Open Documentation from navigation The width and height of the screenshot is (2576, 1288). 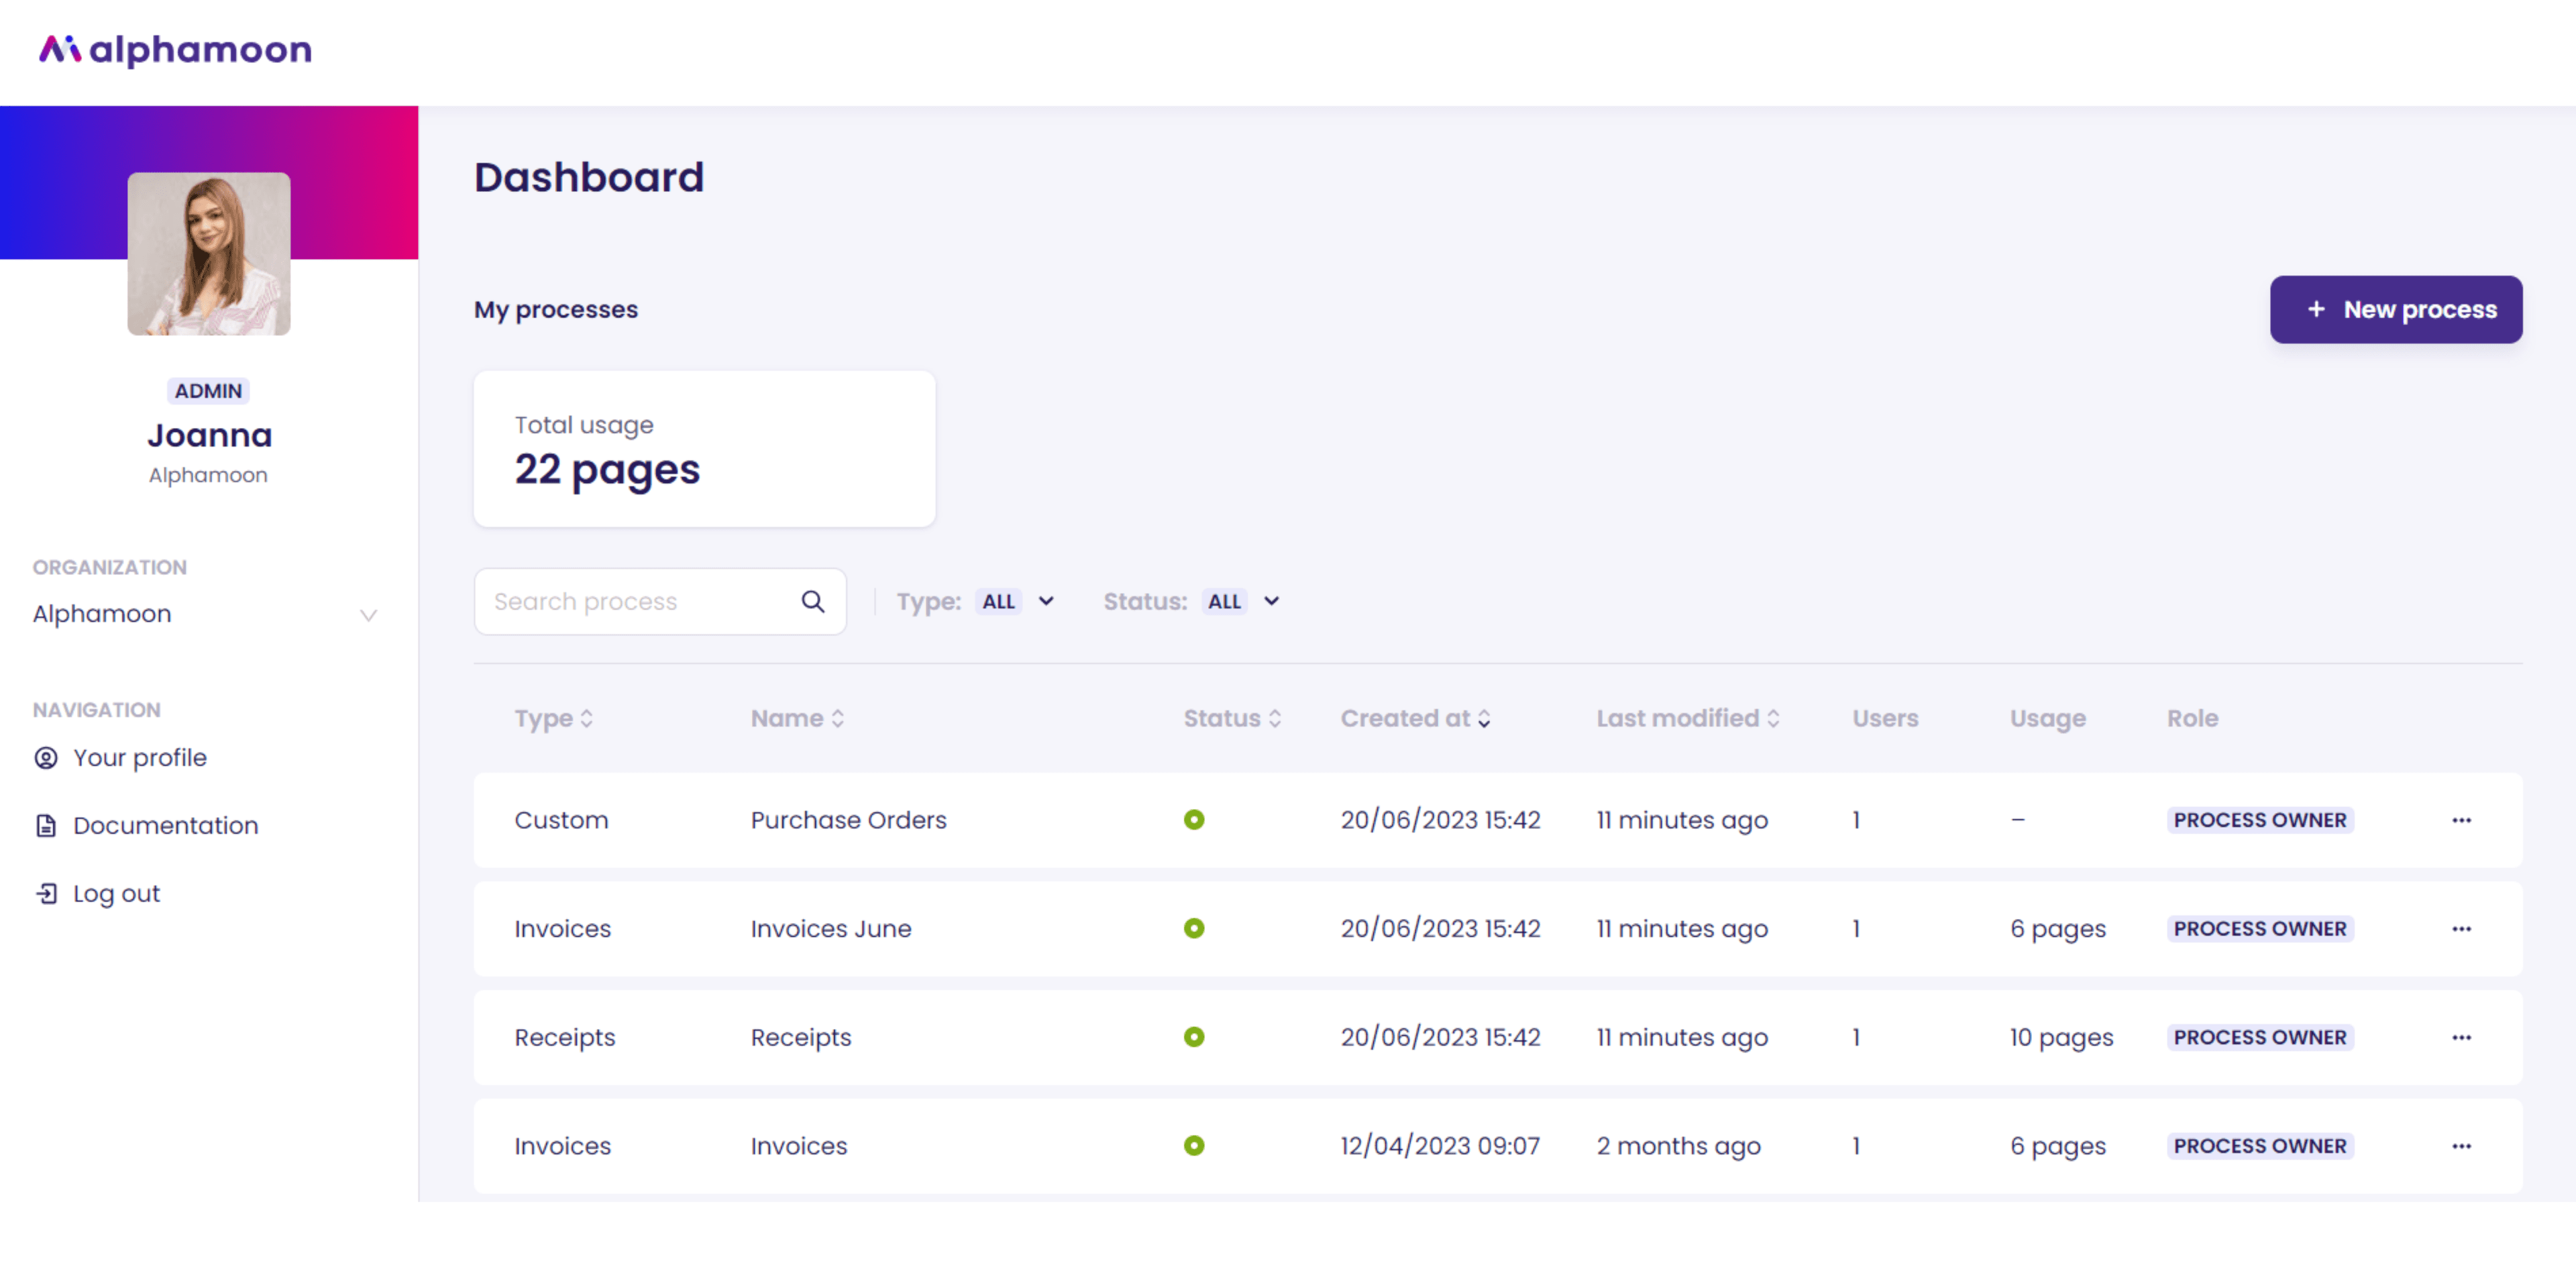click(165, 826)
